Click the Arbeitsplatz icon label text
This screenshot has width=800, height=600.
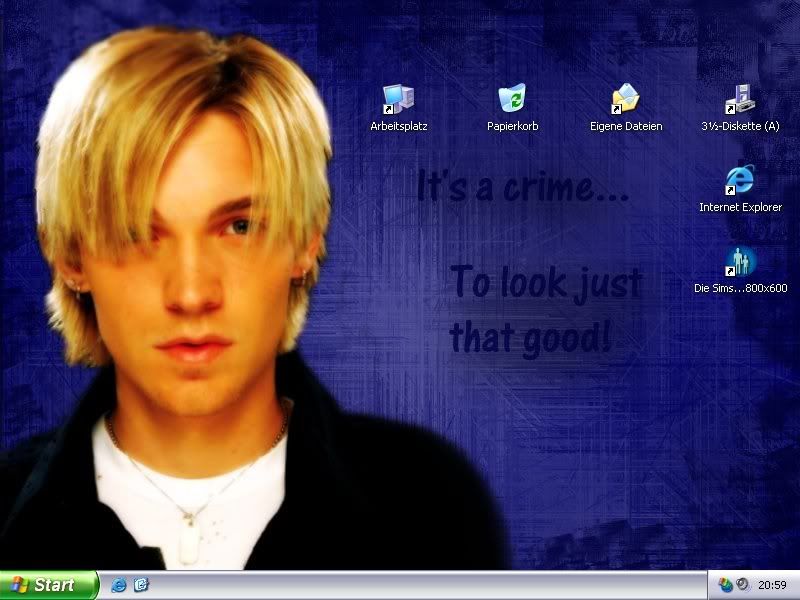398,126
